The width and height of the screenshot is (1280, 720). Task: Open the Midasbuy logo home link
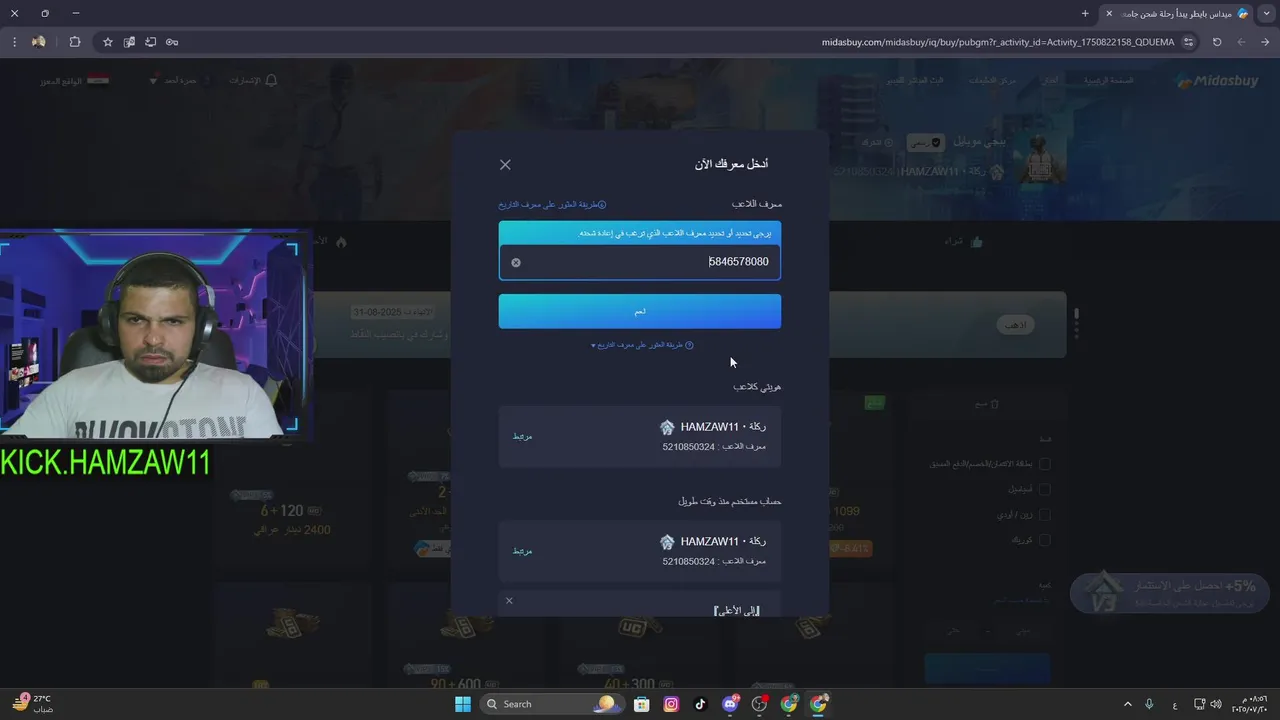tap(1217, 81)
